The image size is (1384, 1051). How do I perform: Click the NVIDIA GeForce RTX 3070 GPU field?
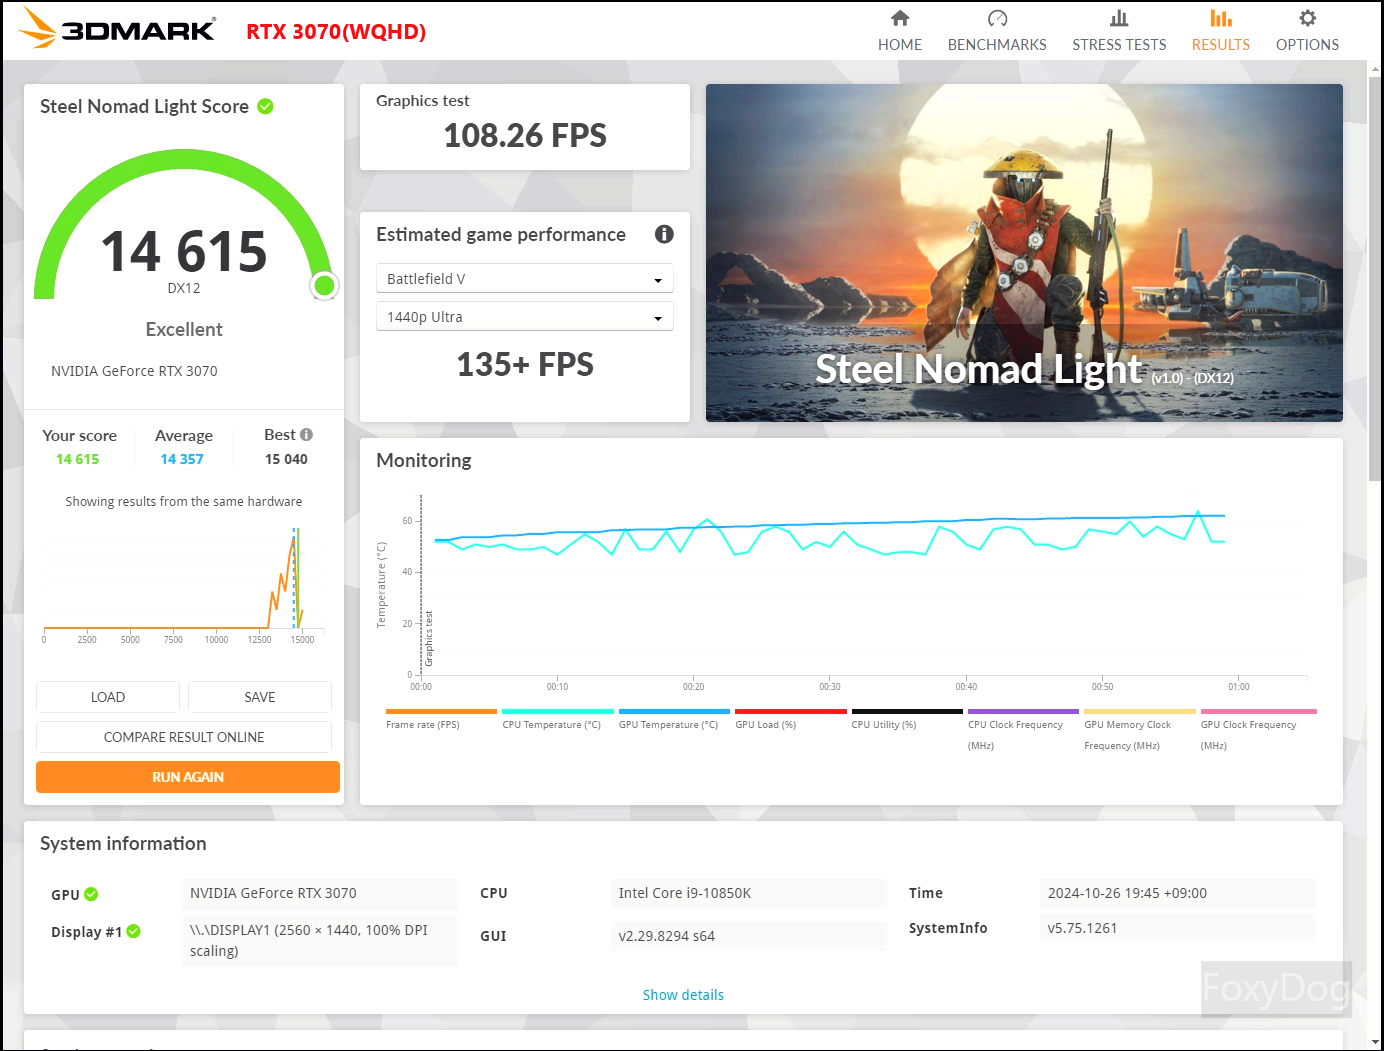320,893
